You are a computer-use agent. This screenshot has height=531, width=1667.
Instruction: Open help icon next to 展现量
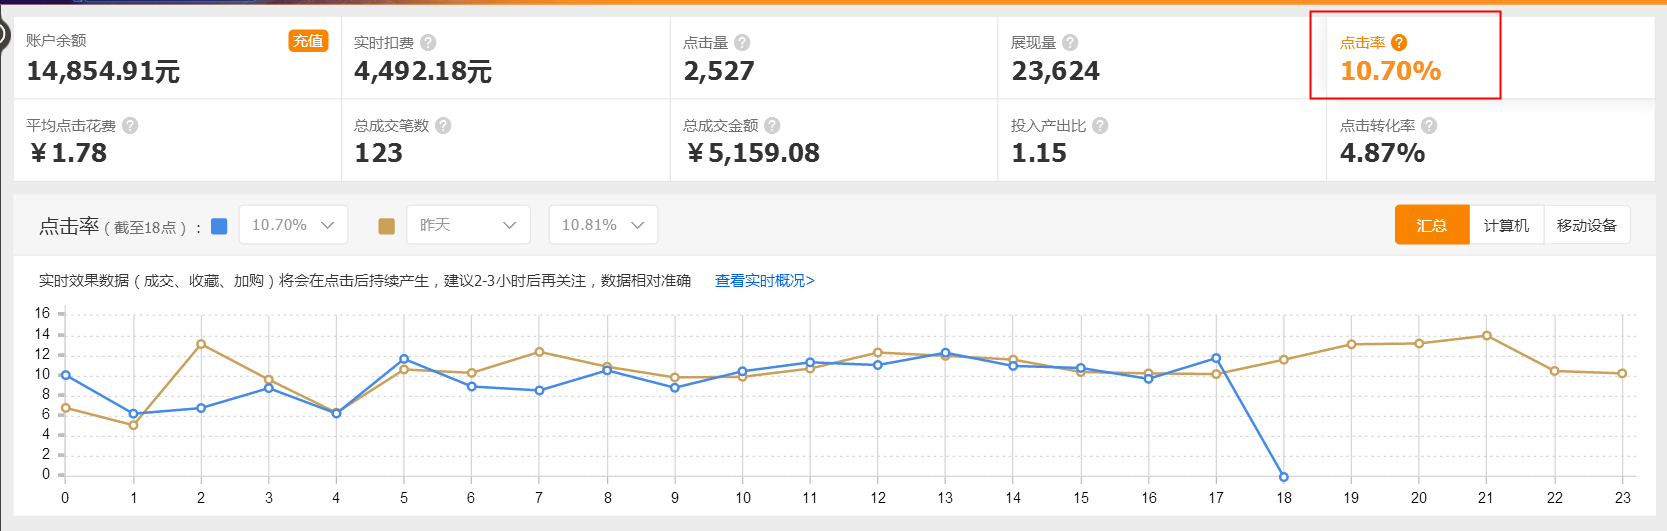tap(1070, 43)
